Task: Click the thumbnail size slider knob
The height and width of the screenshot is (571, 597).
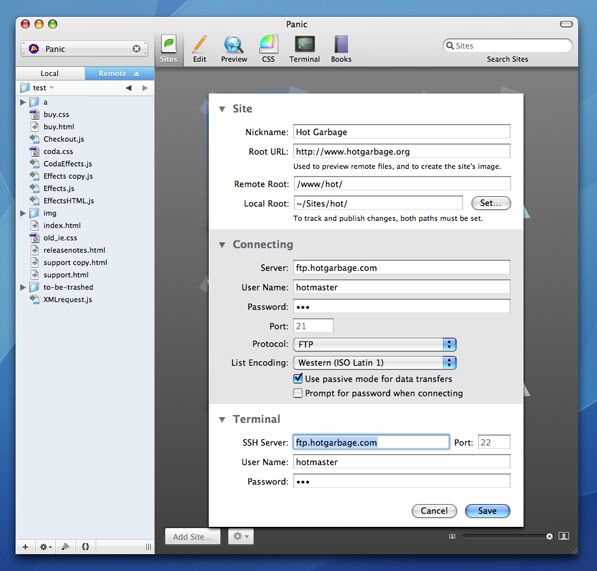Action: (x=549, y=536)
